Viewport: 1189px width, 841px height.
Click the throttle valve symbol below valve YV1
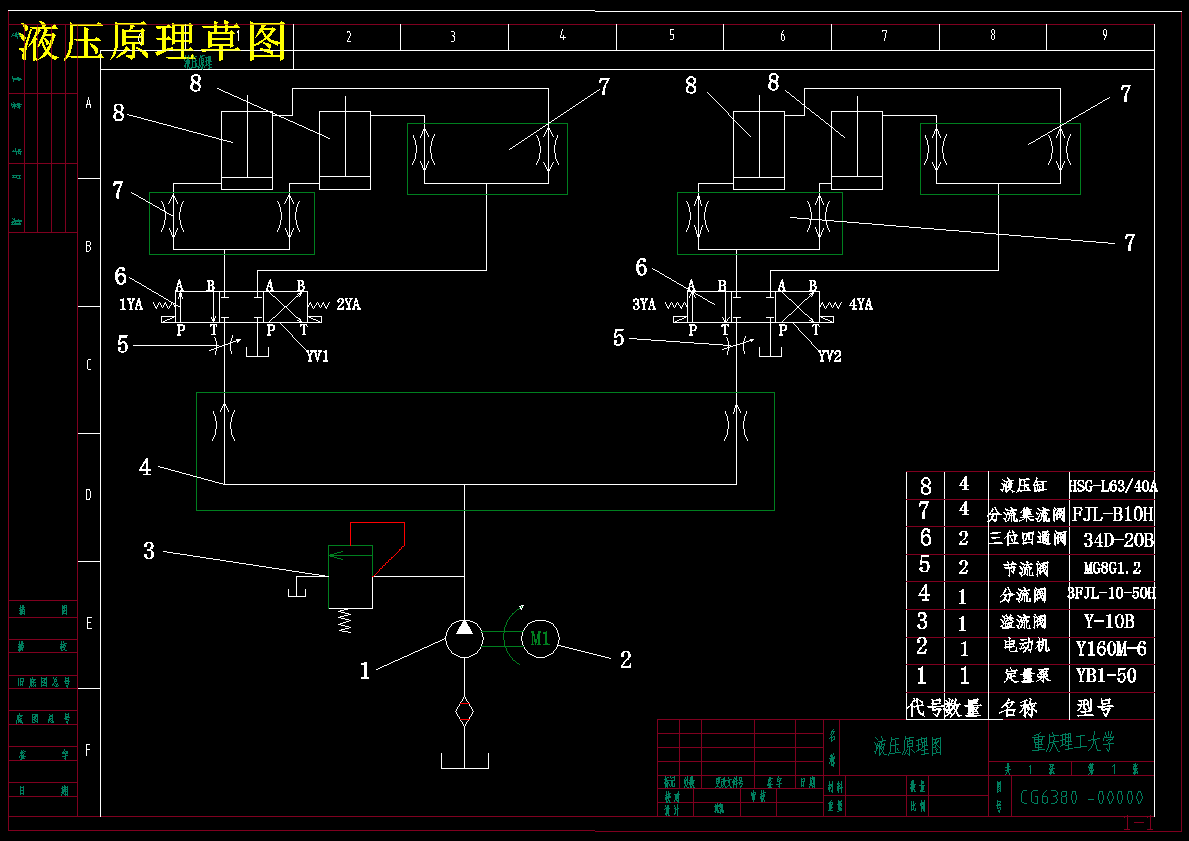point(224,345)
